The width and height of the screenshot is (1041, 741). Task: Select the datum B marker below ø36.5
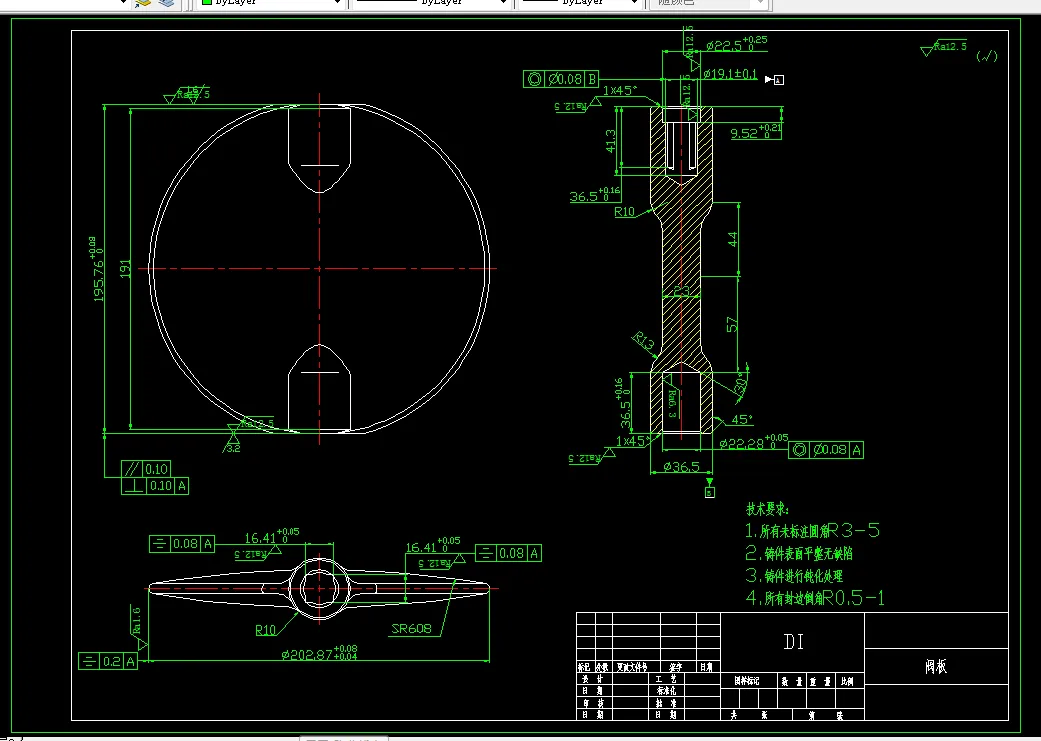point(710,489)
